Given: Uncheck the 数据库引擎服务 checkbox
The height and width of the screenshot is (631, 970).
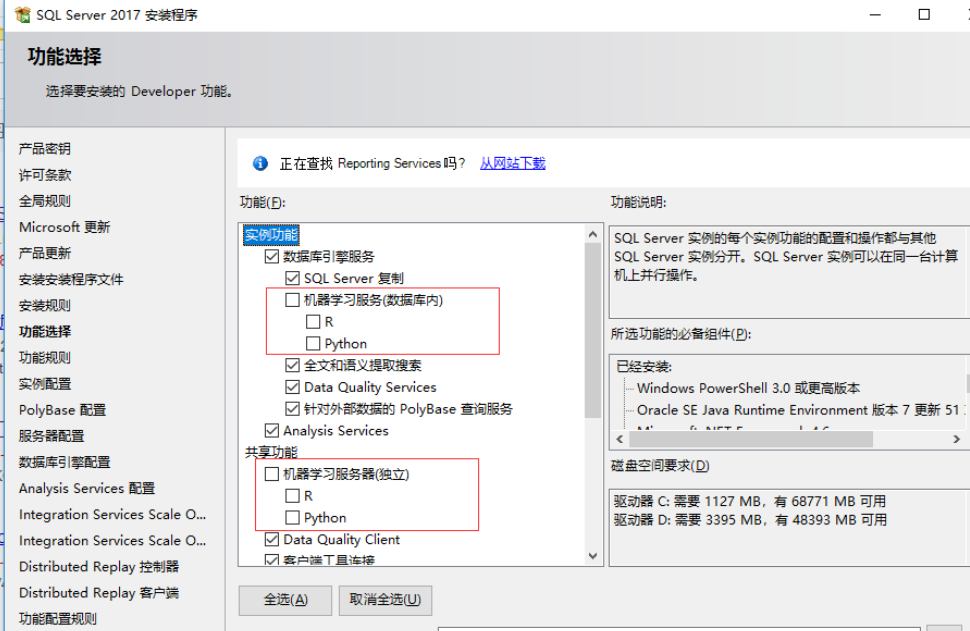Looking at the screenshot, I should pyautogui.click(x=272, y=256).
